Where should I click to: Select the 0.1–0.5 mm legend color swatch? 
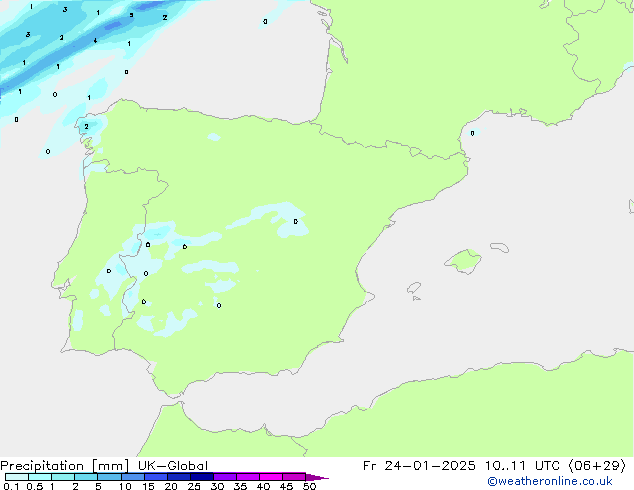(x=17, y=477)
